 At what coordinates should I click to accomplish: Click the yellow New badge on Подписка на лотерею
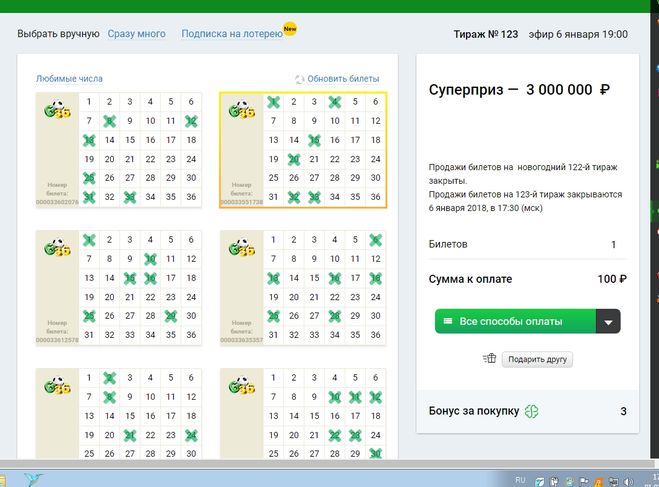tap(290, 28)
